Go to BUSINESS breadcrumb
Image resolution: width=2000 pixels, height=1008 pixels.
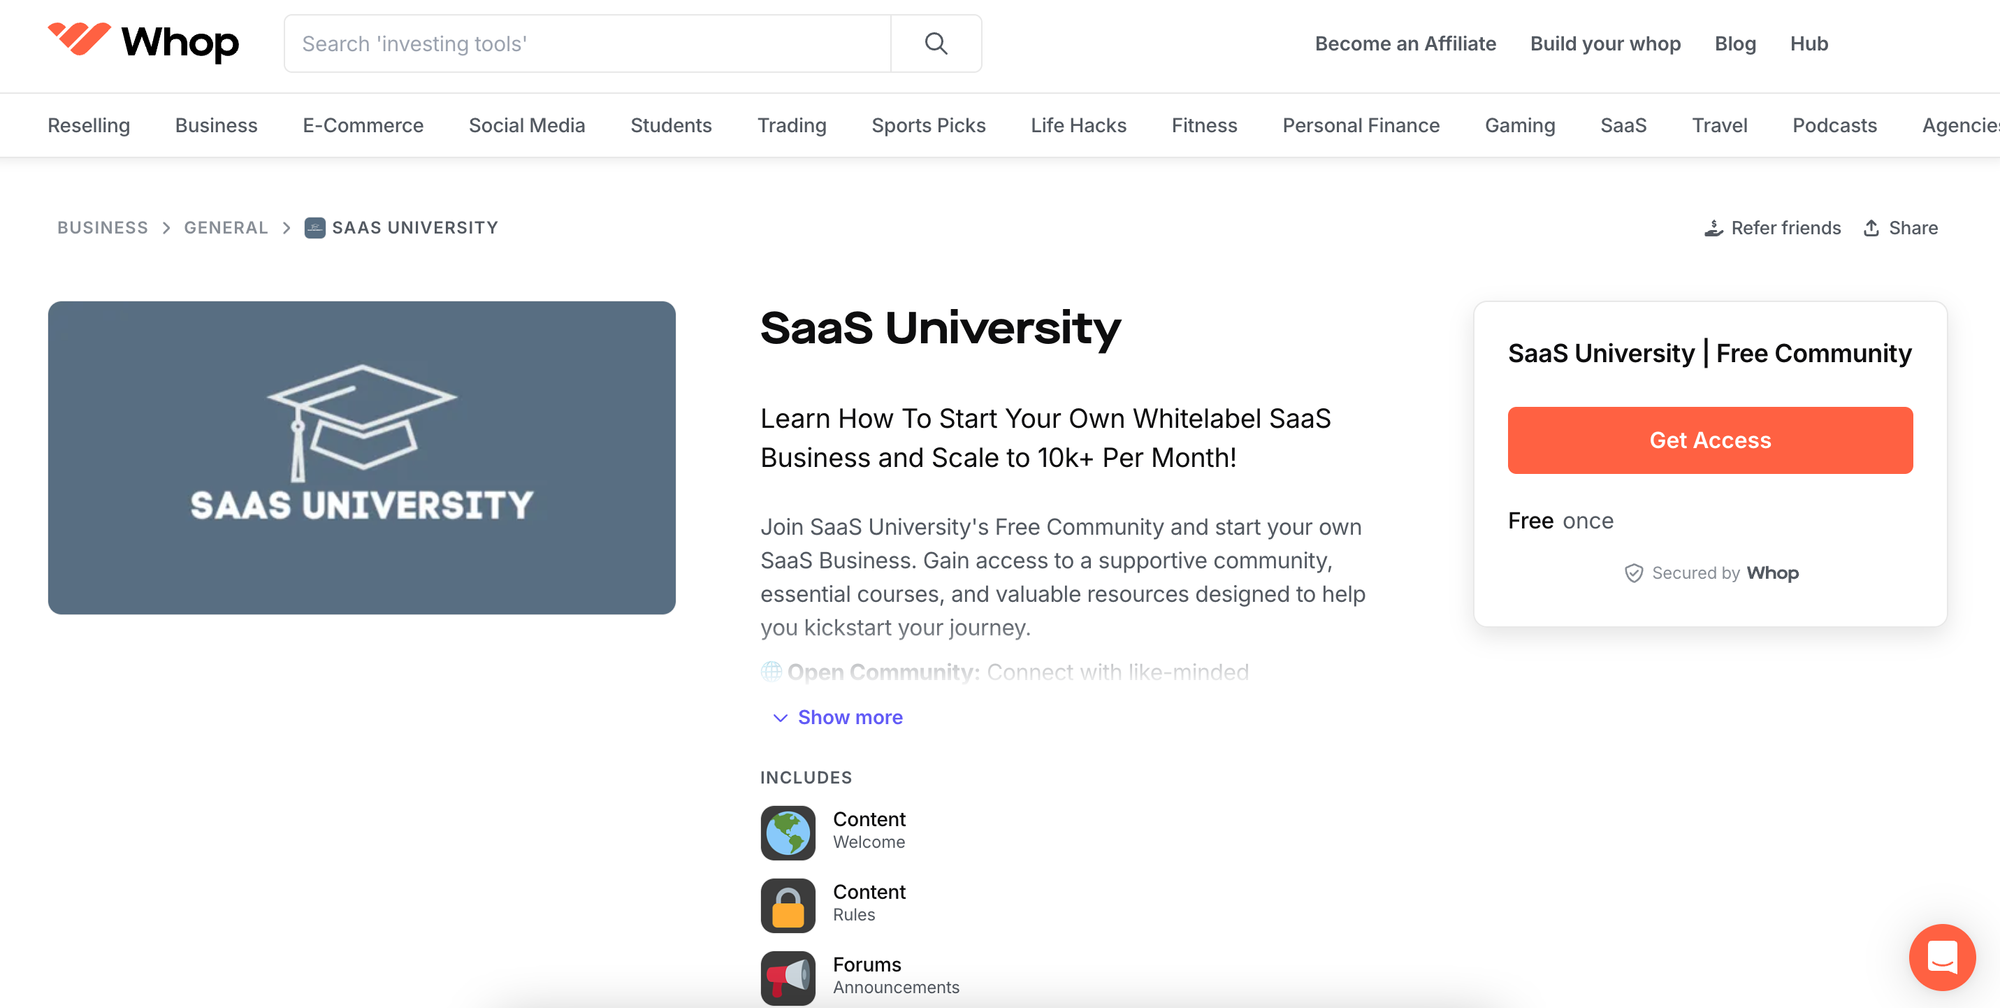click(102, 228)
